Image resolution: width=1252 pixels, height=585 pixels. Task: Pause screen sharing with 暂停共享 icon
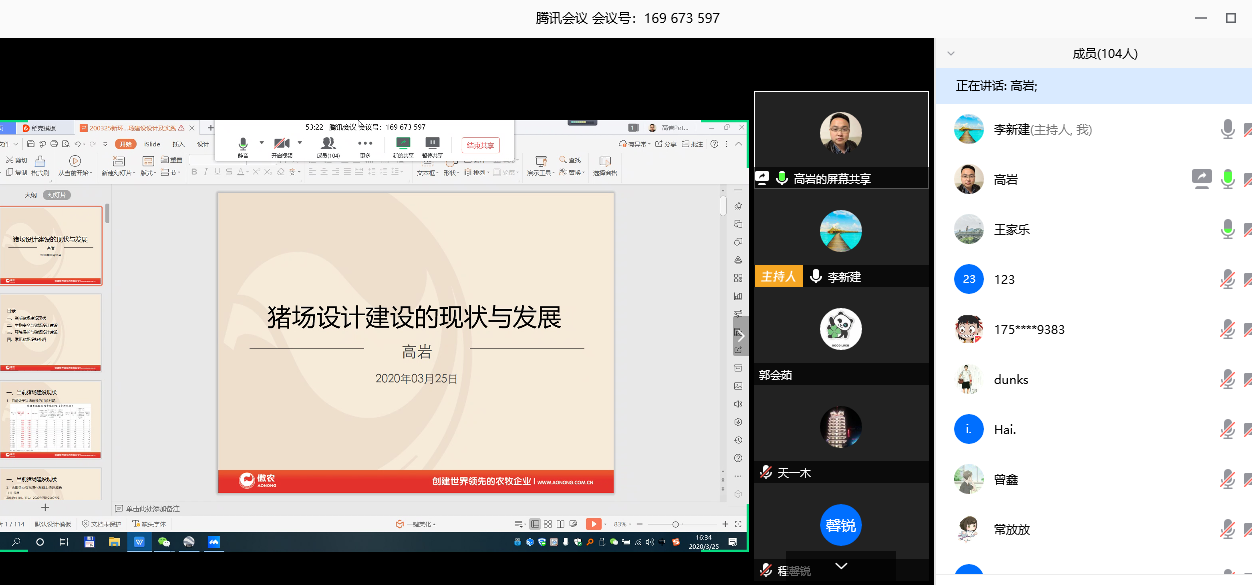point(435,143)
